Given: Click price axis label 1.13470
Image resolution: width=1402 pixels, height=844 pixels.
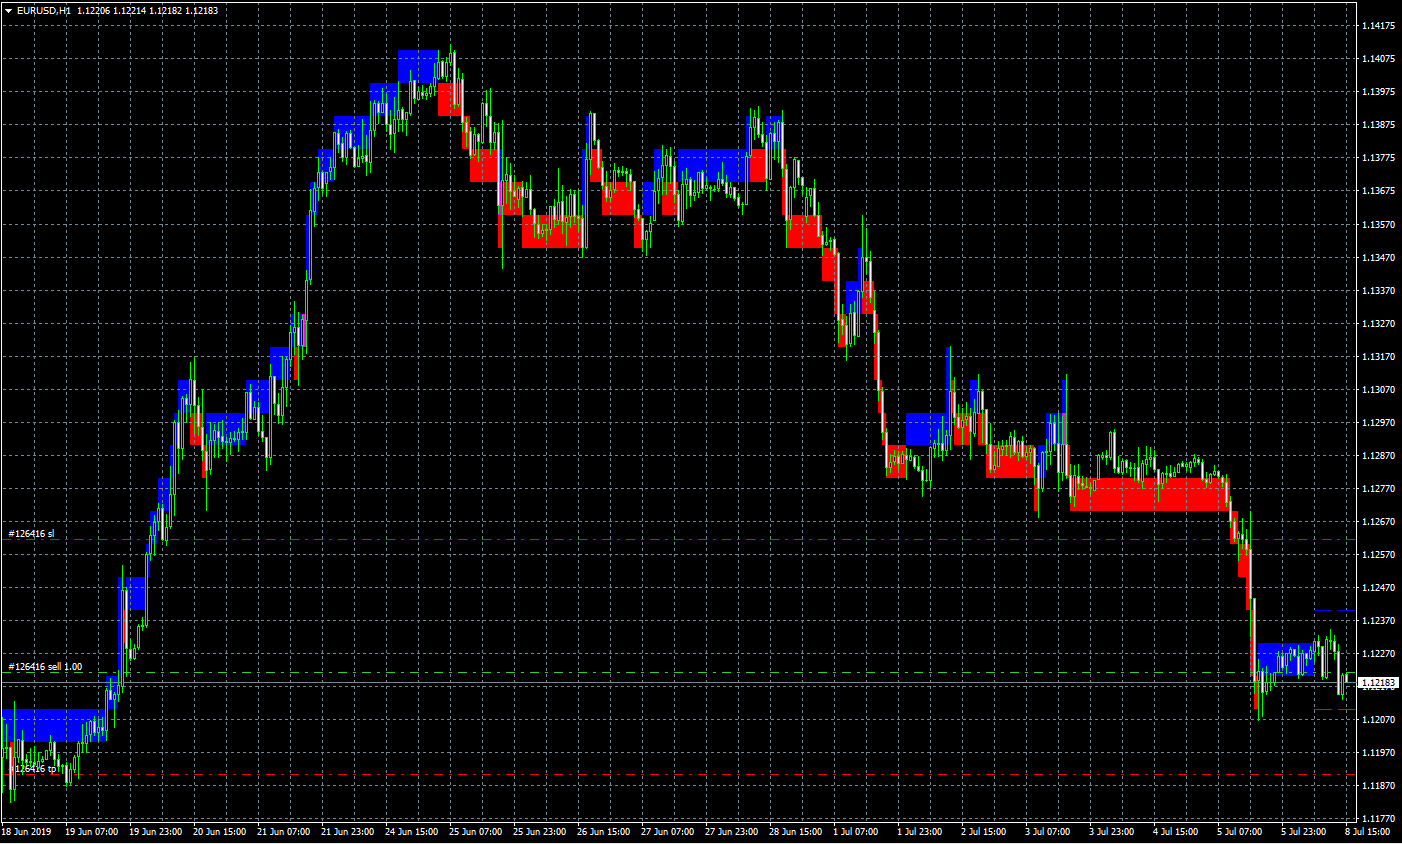Looking at the screenshot, I should (1378, 258).
